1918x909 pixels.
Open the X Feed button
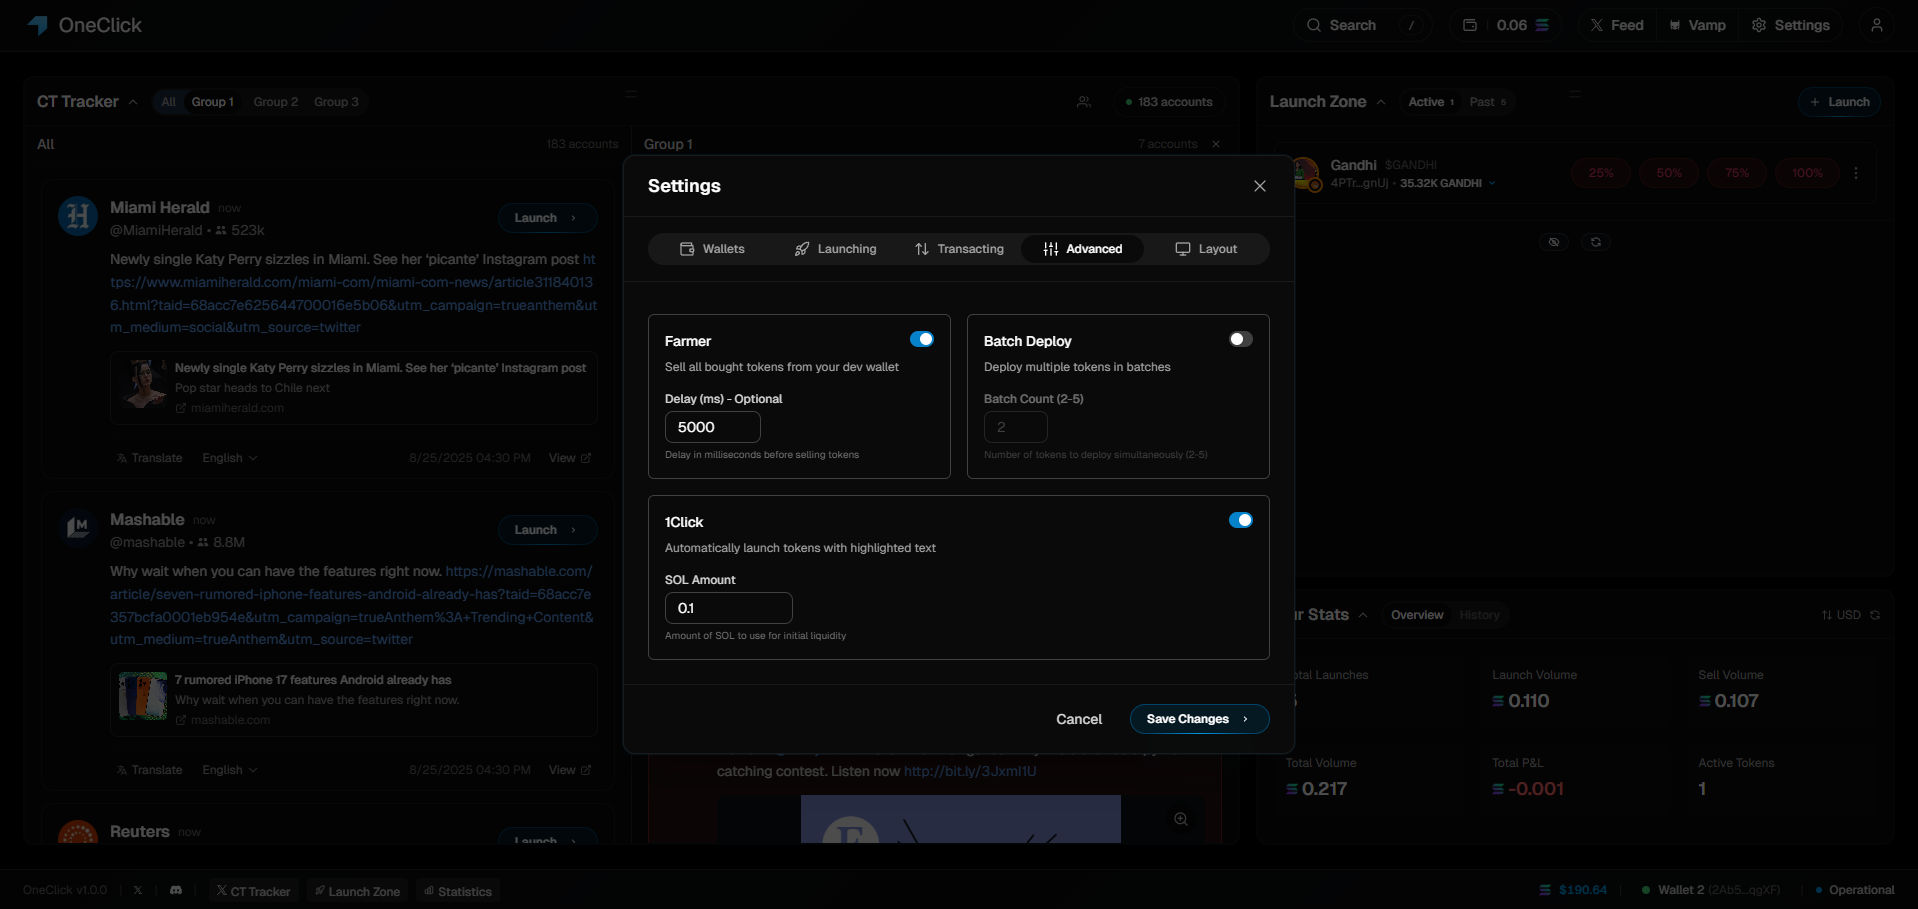[x=1617, y=25]
